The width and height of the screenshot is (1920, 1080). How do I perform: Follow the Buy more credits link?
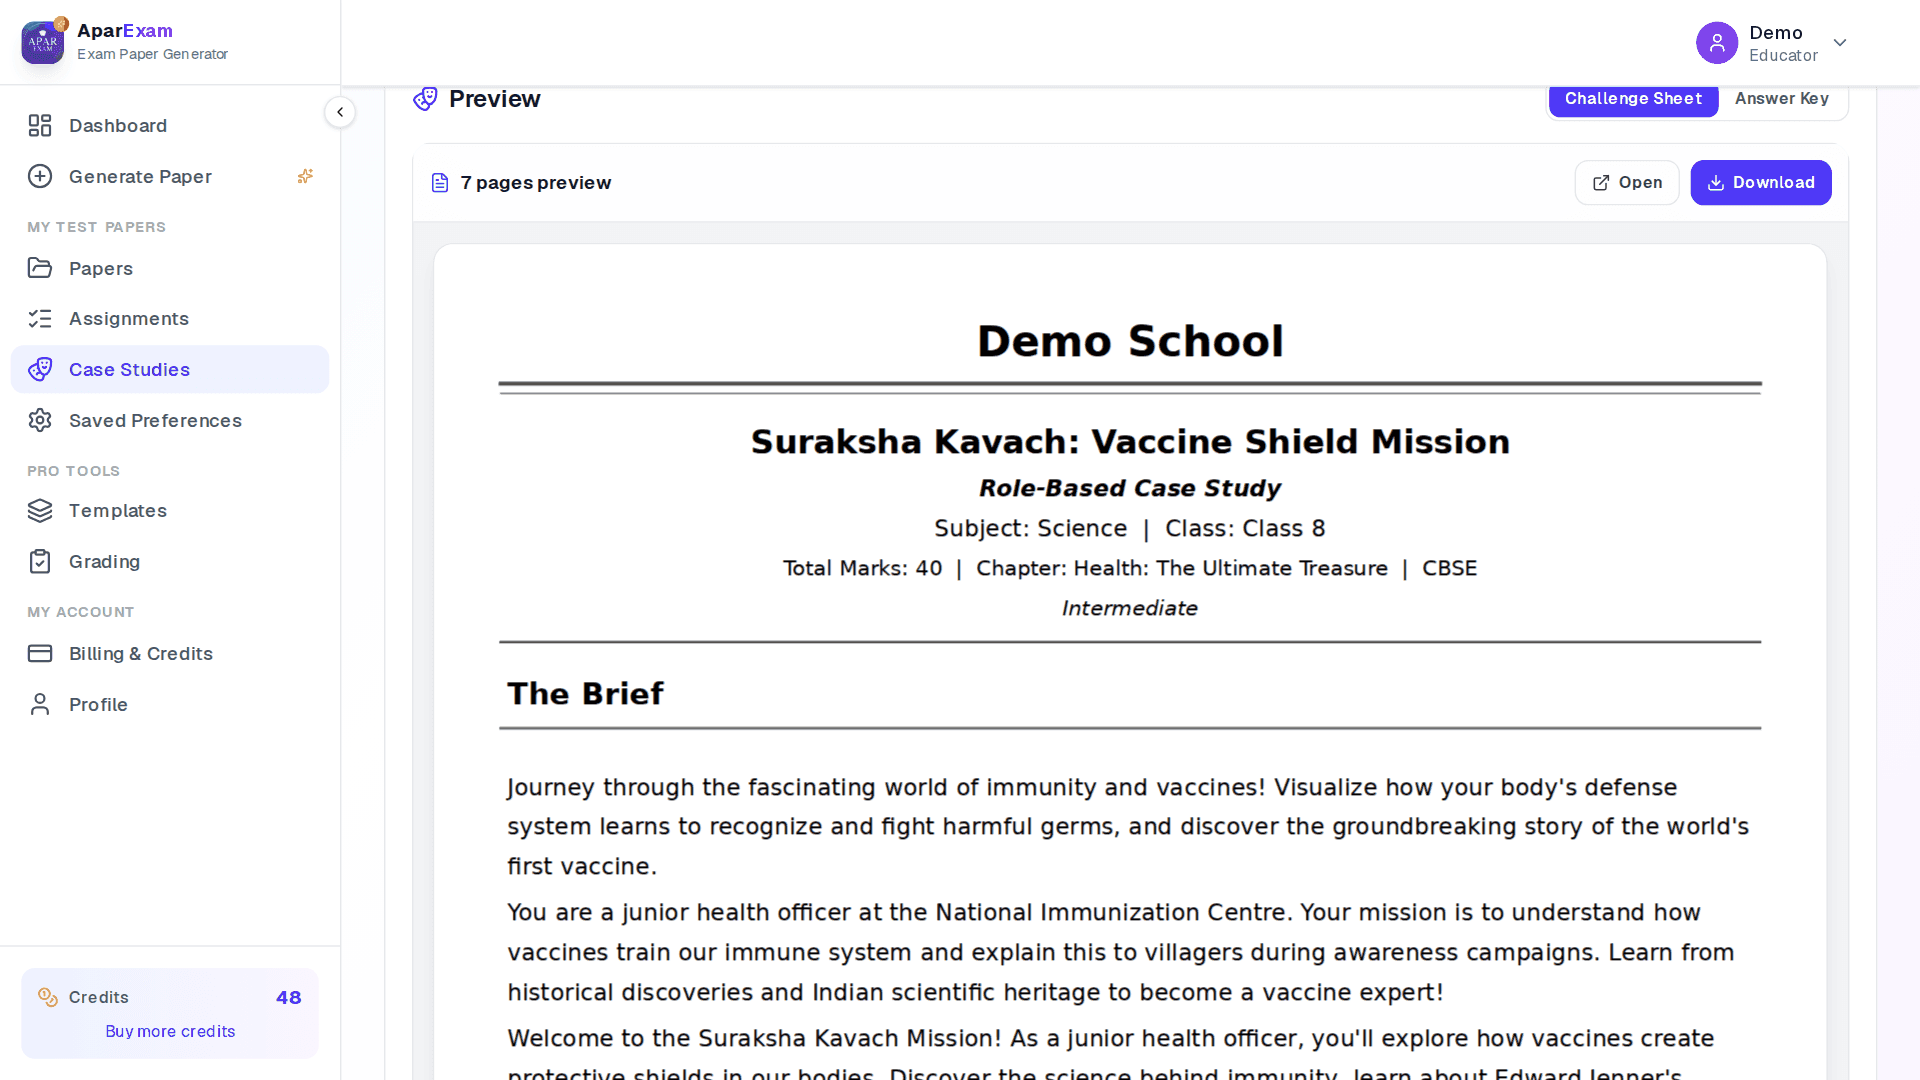[x=170, y=1032]
